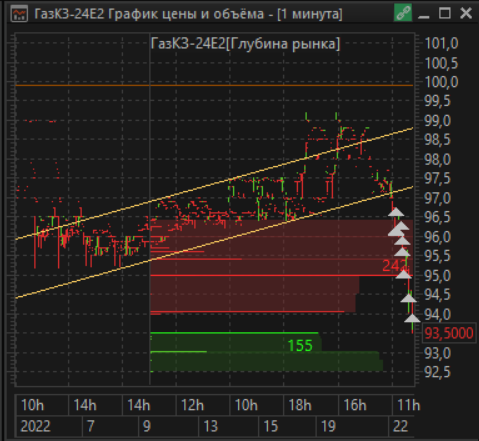The width and height of the screenshot is (479, 441).
Task: Click the ГазКЗ-24Е2[Глубина рынка] chart legend
Action: [245, 43]
